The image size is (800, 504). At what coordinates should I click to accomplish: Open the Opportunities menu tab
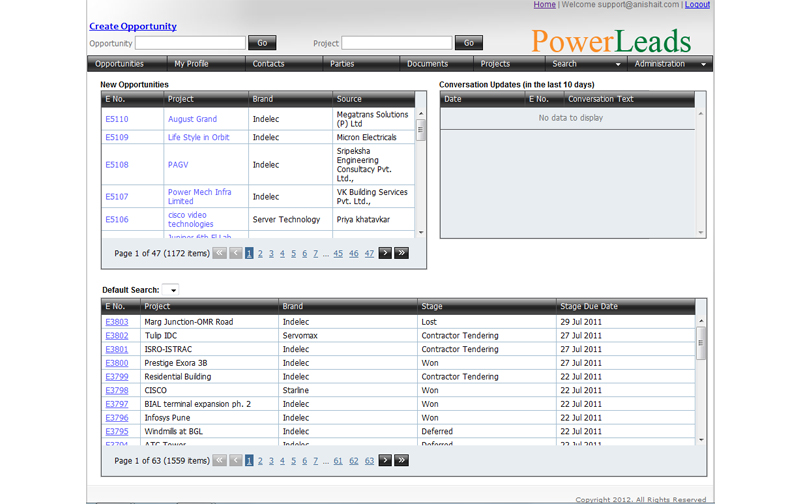coord(119,64)
